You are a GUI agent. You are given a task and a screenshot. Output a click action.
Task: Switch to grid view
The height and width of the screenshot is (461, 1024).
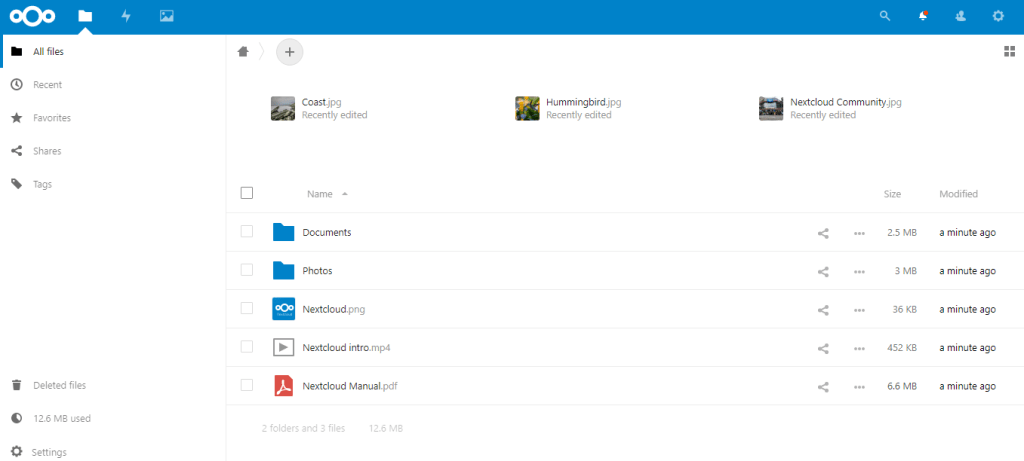pyautogui.click(x=1008, y=51)
